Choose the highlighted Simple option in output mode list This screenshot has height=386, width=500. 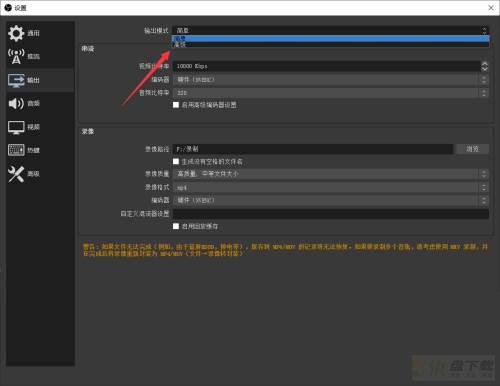click(331, 38)
